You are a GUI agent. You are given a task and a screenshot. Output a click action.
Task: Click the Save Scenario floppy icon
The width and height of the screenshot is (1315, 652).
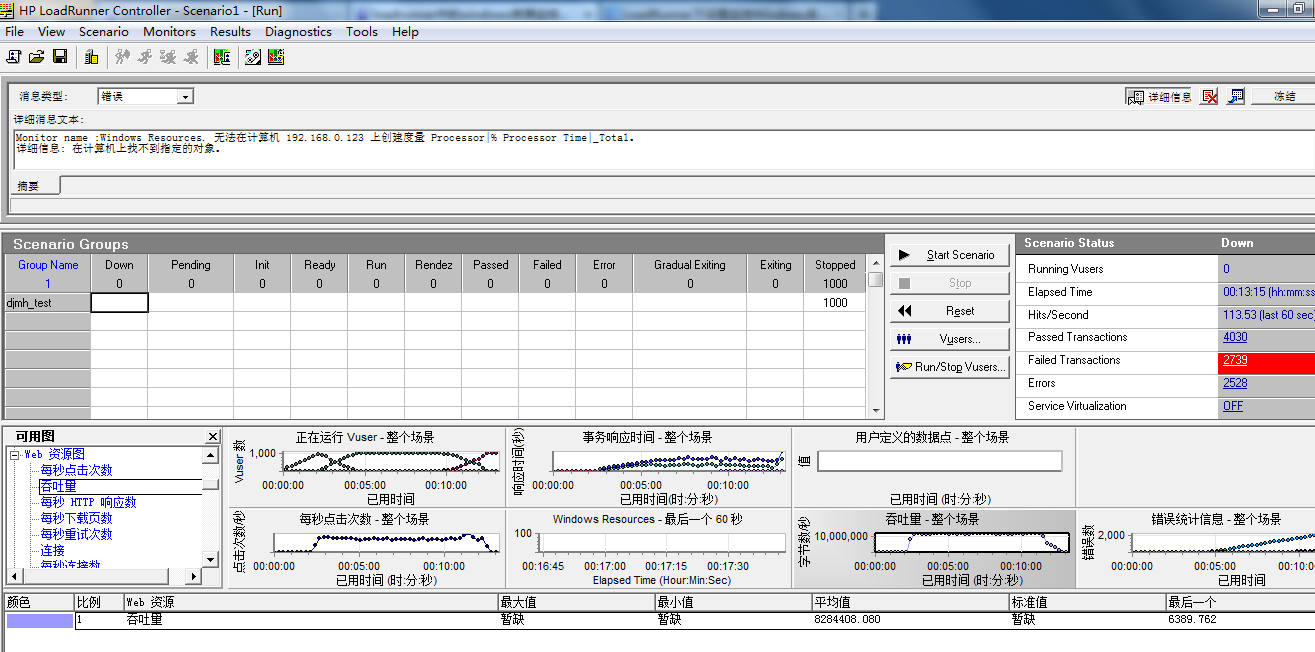[60, 57]
